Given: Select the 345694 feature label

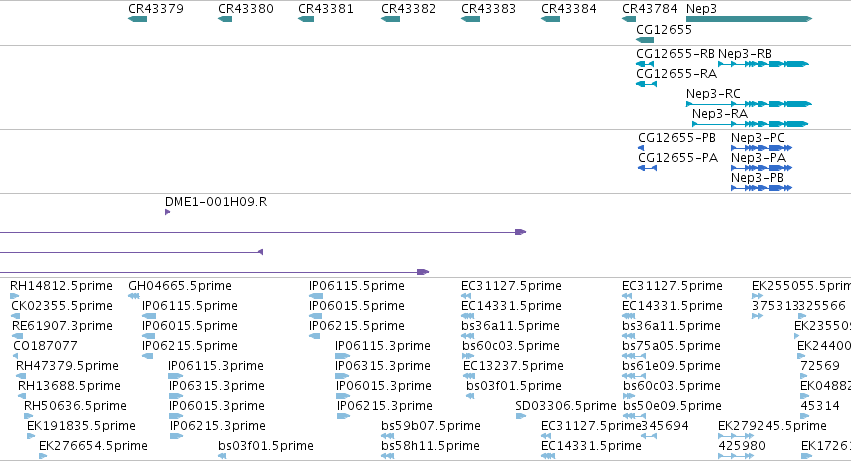Looking at the screenshot, I should (665, 426).
